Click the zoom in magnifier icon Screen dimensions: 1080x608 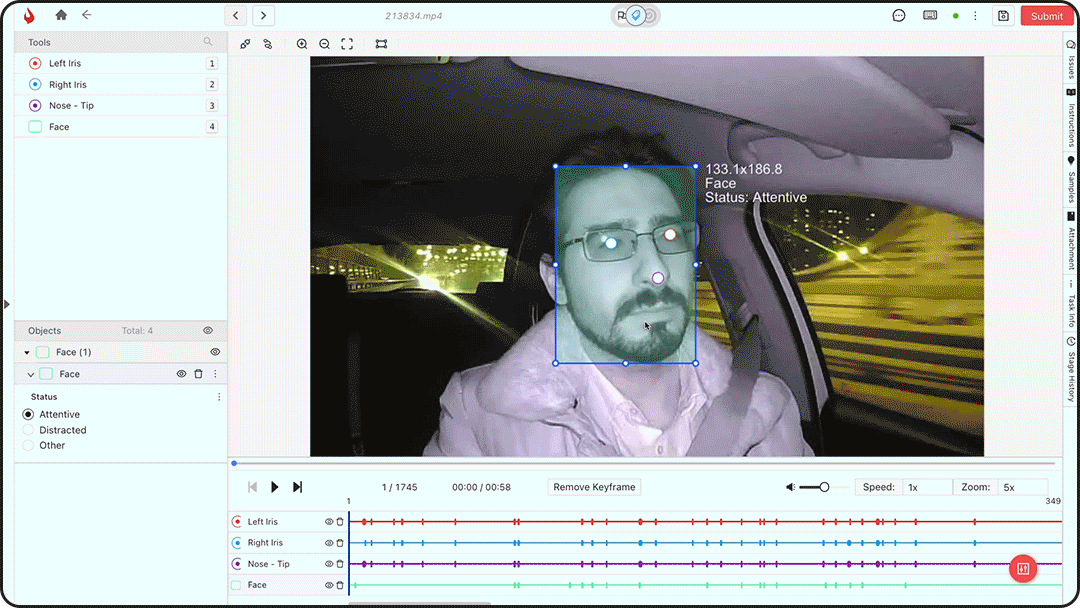pyautogui.click(x=302, y=44)
